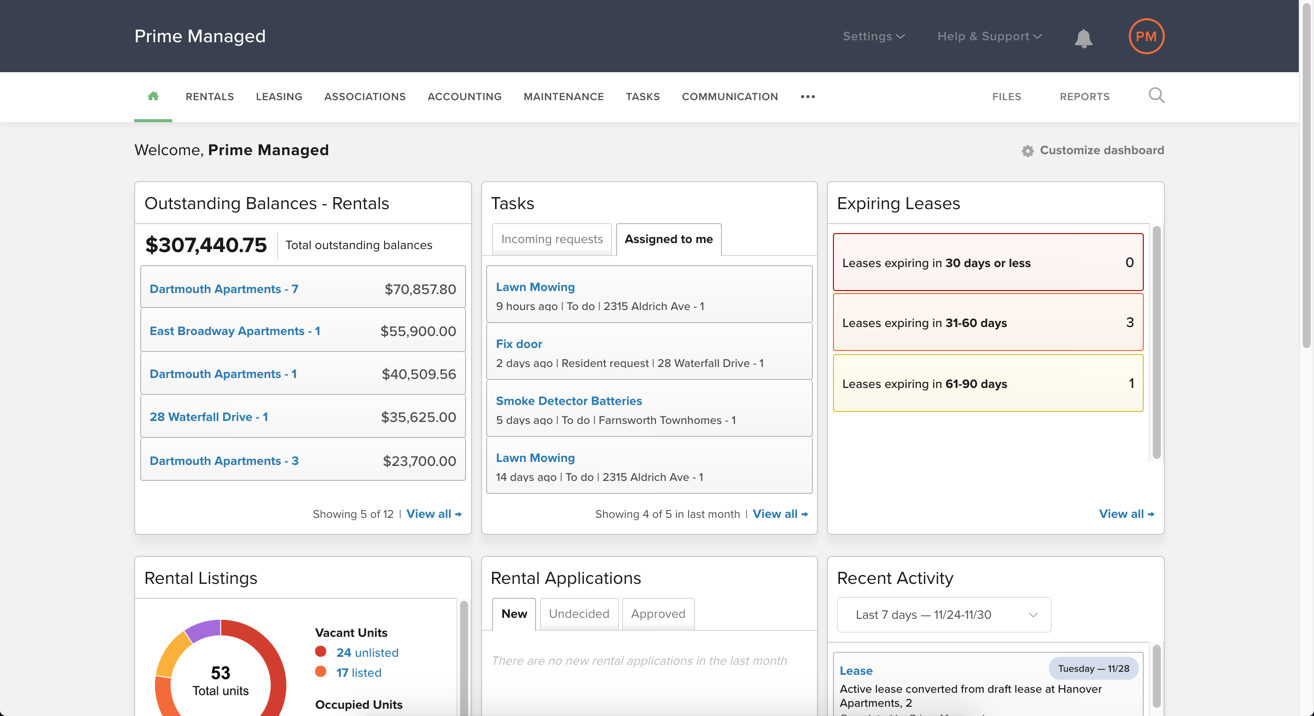Image resolution: width=1314 pixels, height=716 pixels.
Task: Click the 17 listed units link
Action: [358, 673]
